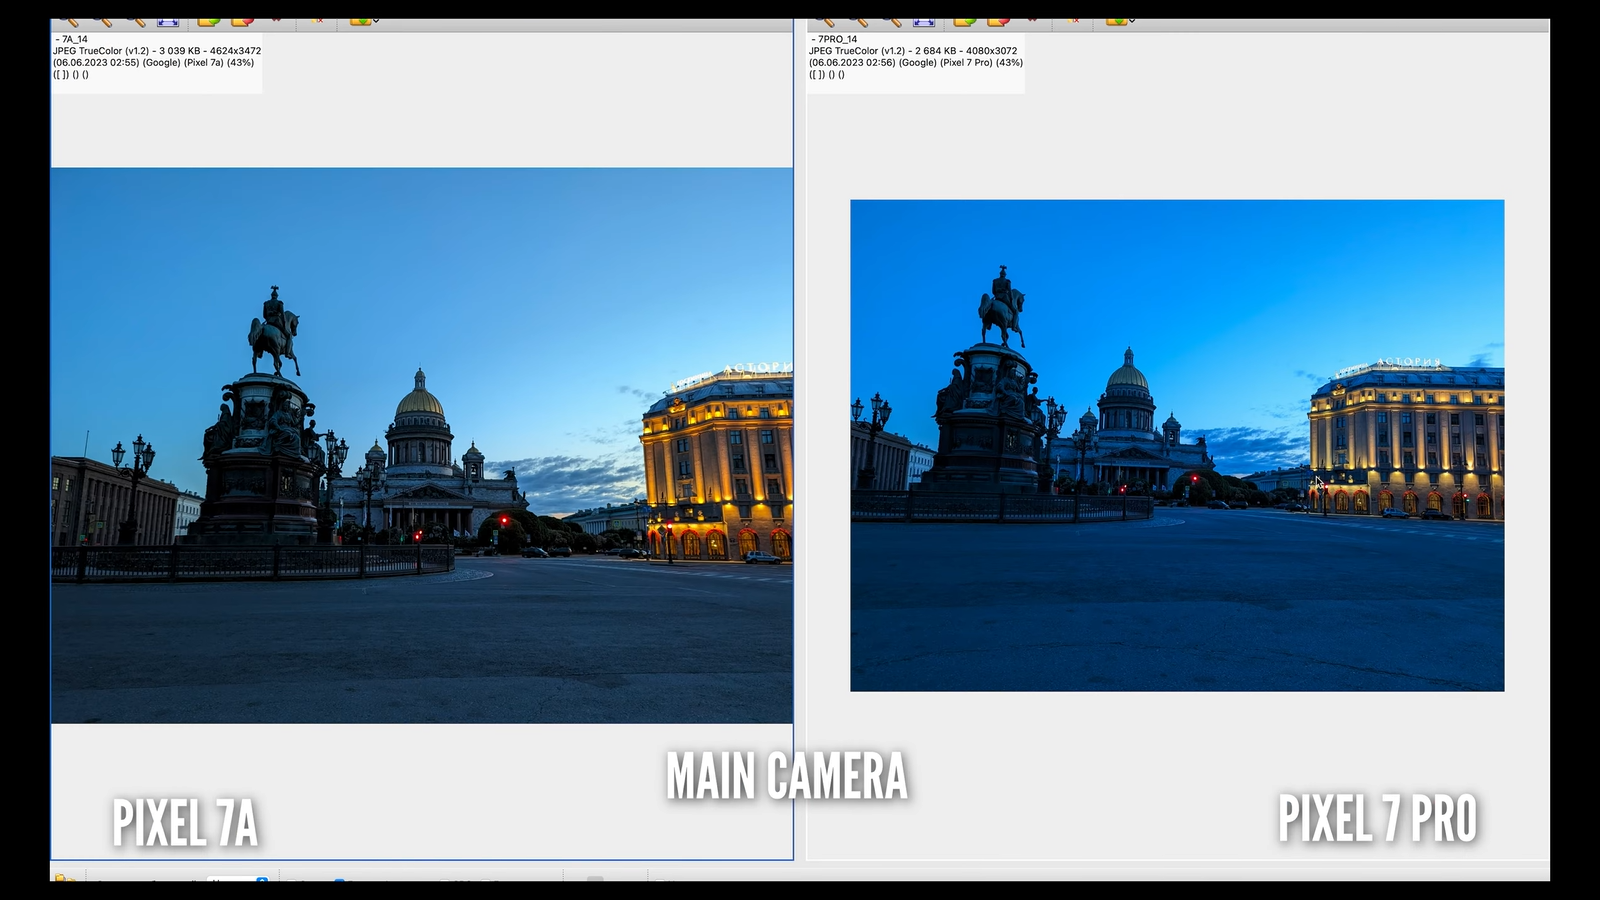Viewport: 1600px width, 900px height.
Task: Click yellow icon with green mark, left pane
Action: (x=208, y=21)
